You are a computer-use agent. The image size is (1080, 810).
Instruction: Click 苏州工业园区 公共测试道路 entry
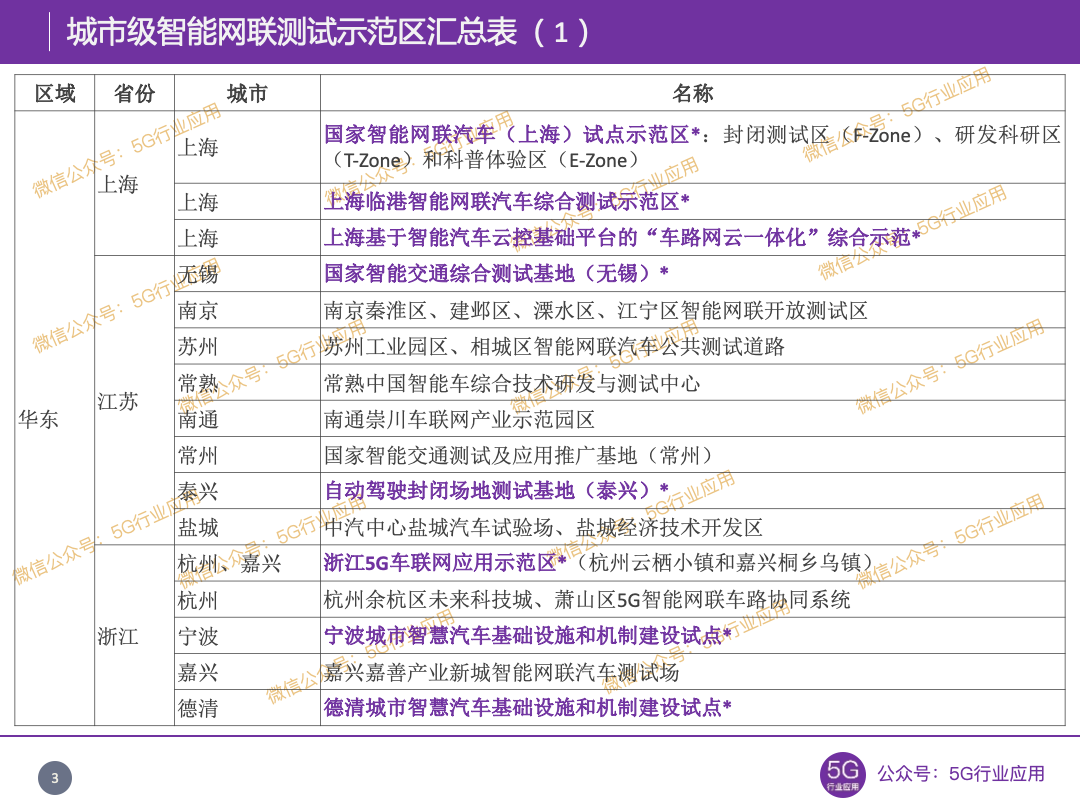[693, 346]
